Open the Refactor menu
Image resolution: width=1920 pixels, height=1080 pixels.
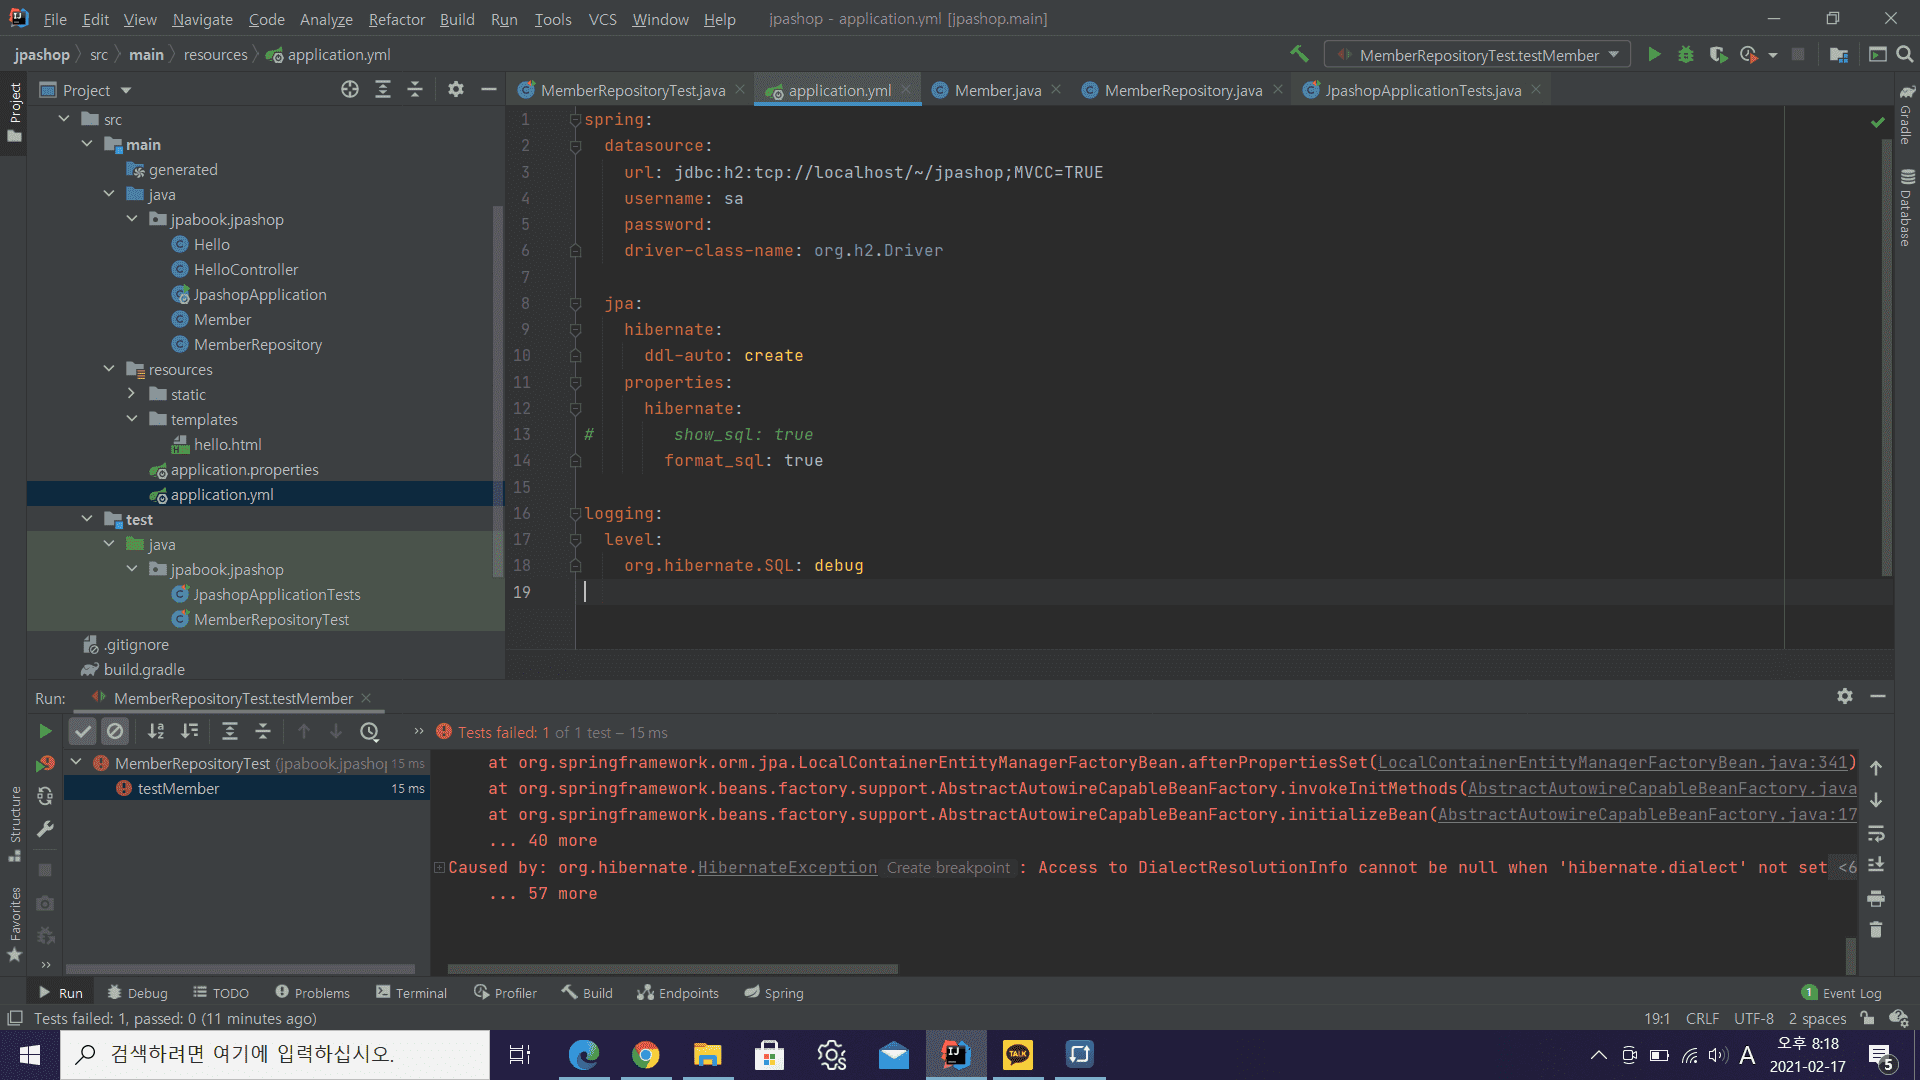[x=396, y=19]
